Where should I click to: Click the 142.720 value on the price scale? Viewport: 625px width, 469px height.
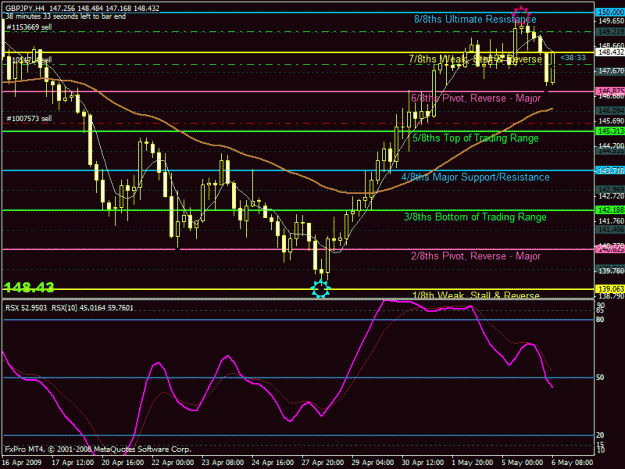tap(611, 196)
